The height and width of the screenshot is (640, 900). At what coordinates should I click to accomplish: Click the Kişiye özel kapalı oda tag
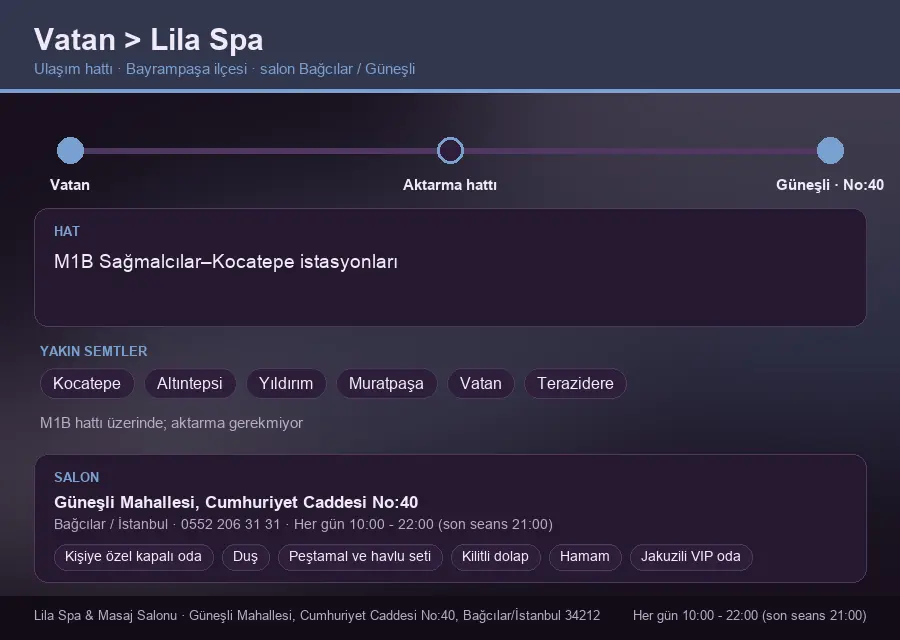pos(133,557)
